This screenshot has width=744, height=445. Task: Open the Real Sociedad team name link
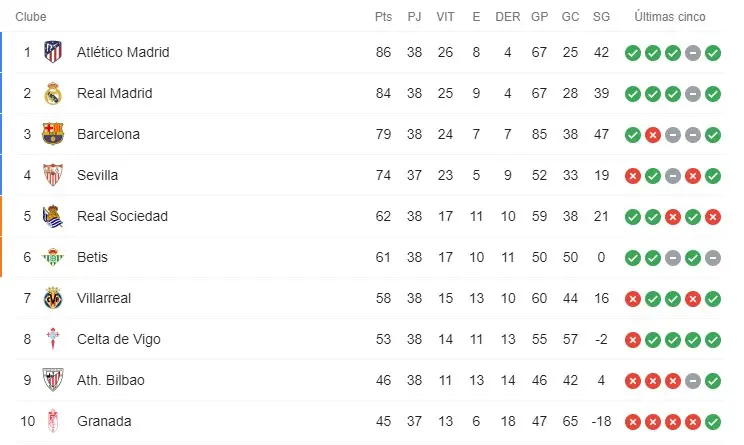[122, 216]
